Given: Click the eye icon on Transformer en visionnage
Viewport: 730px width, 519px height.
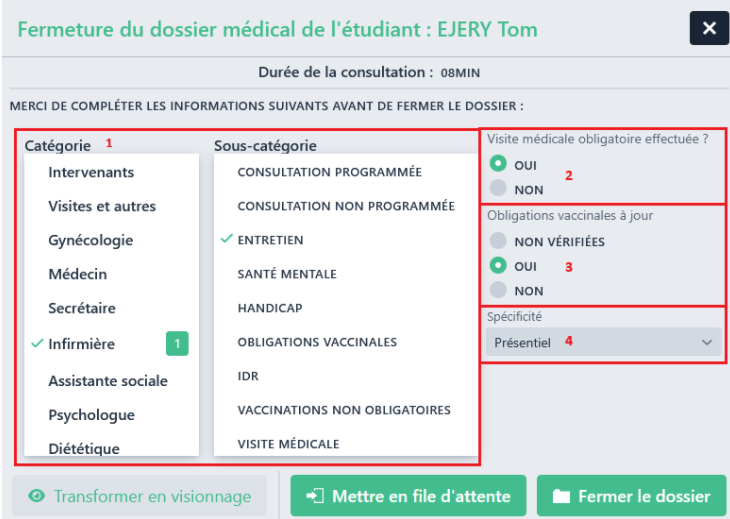Looking at the screenshot, I should pos(37,496).
